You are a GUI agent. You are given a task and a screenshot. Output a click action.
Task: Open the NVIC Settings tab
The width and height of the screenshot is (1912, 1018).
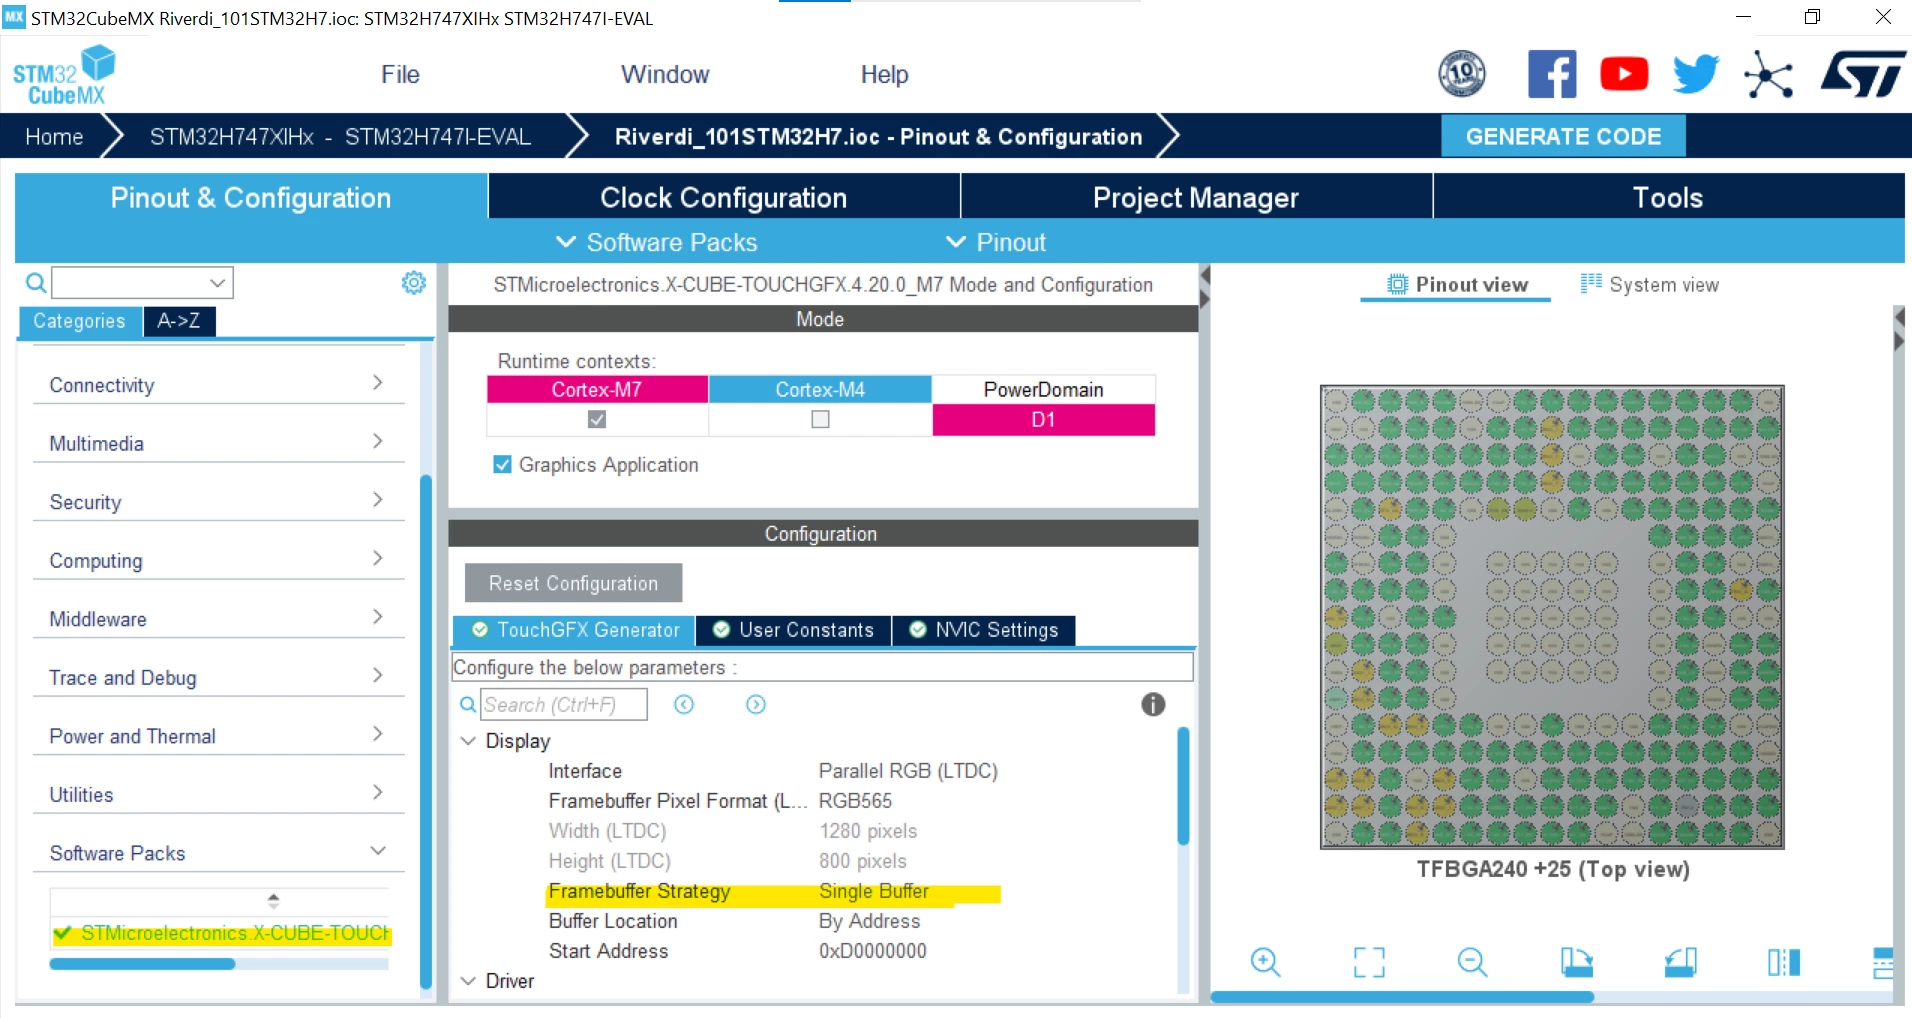point(984,630)
